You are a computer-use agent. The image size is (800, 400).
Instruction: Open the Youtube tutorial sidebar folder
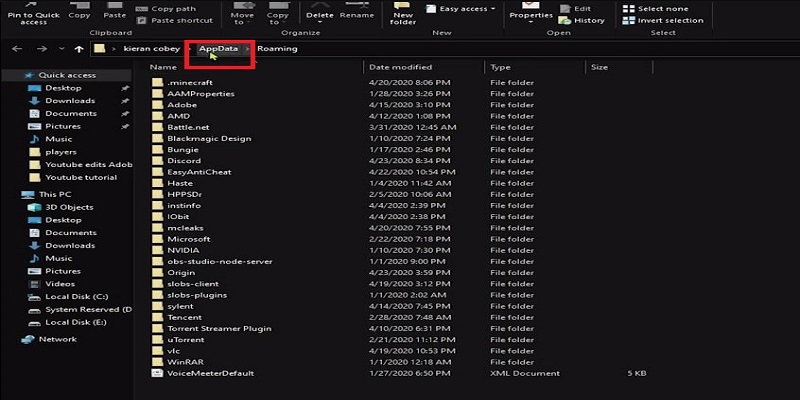[x=81, y=177]
